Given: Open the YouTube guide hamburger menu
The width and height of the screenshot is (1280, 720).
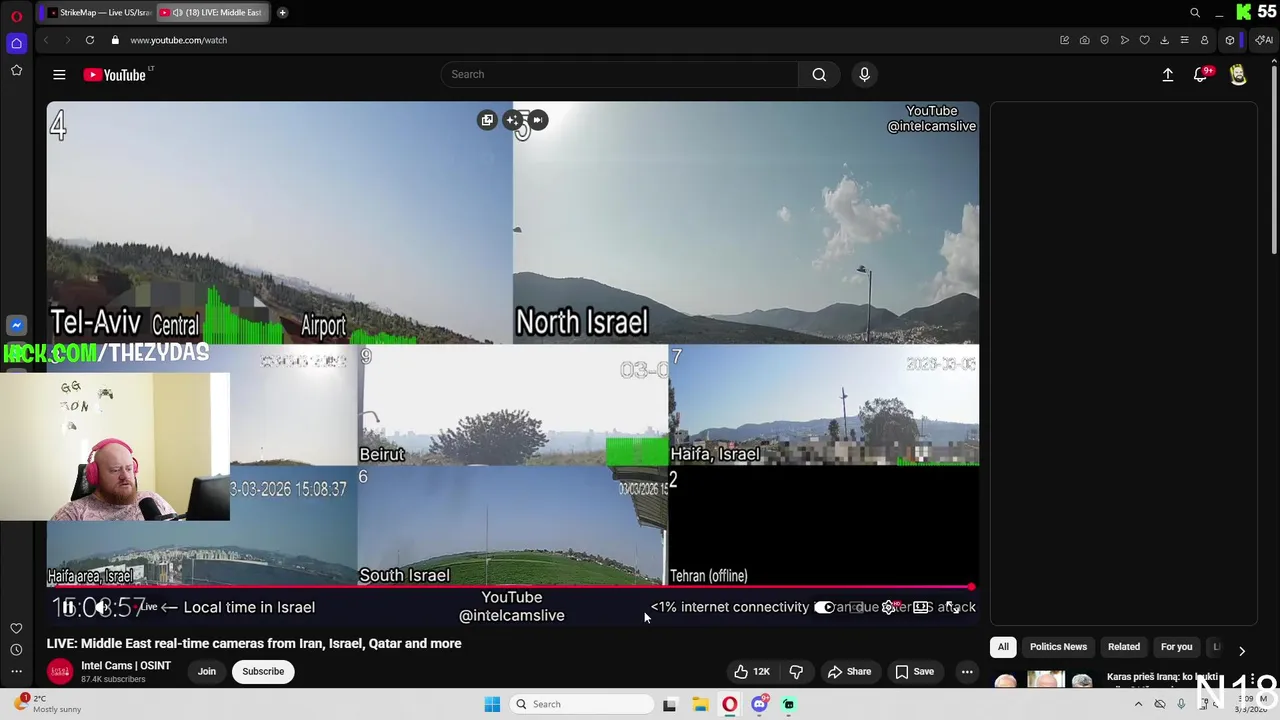Looking at the screenshot, I should (59, 74).
